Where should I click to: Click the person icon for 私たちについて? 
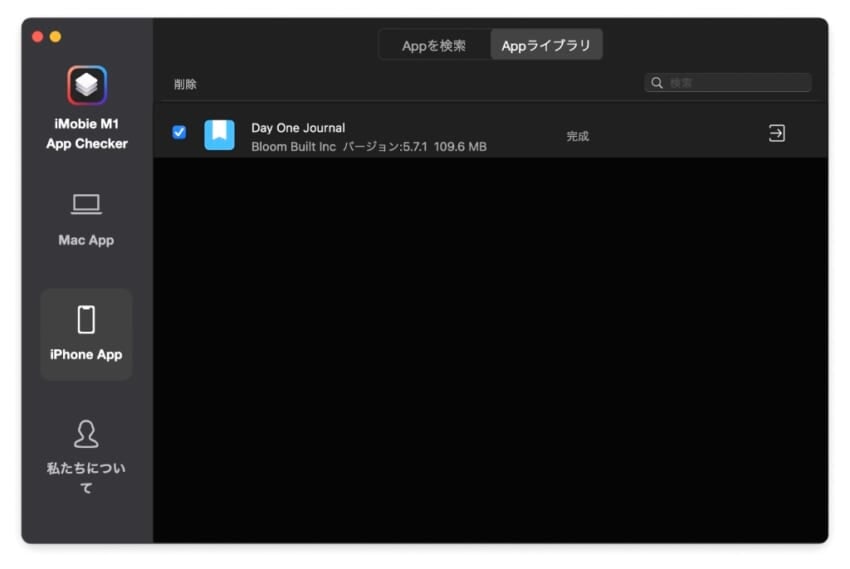point(86,434)
